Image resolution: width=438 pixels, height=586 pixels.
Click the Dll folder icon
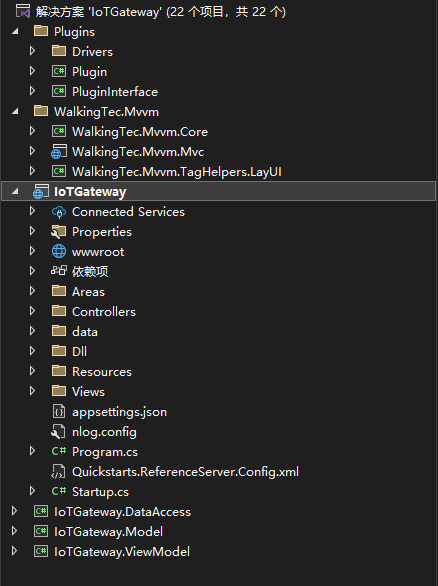click(x=59, y=351)
